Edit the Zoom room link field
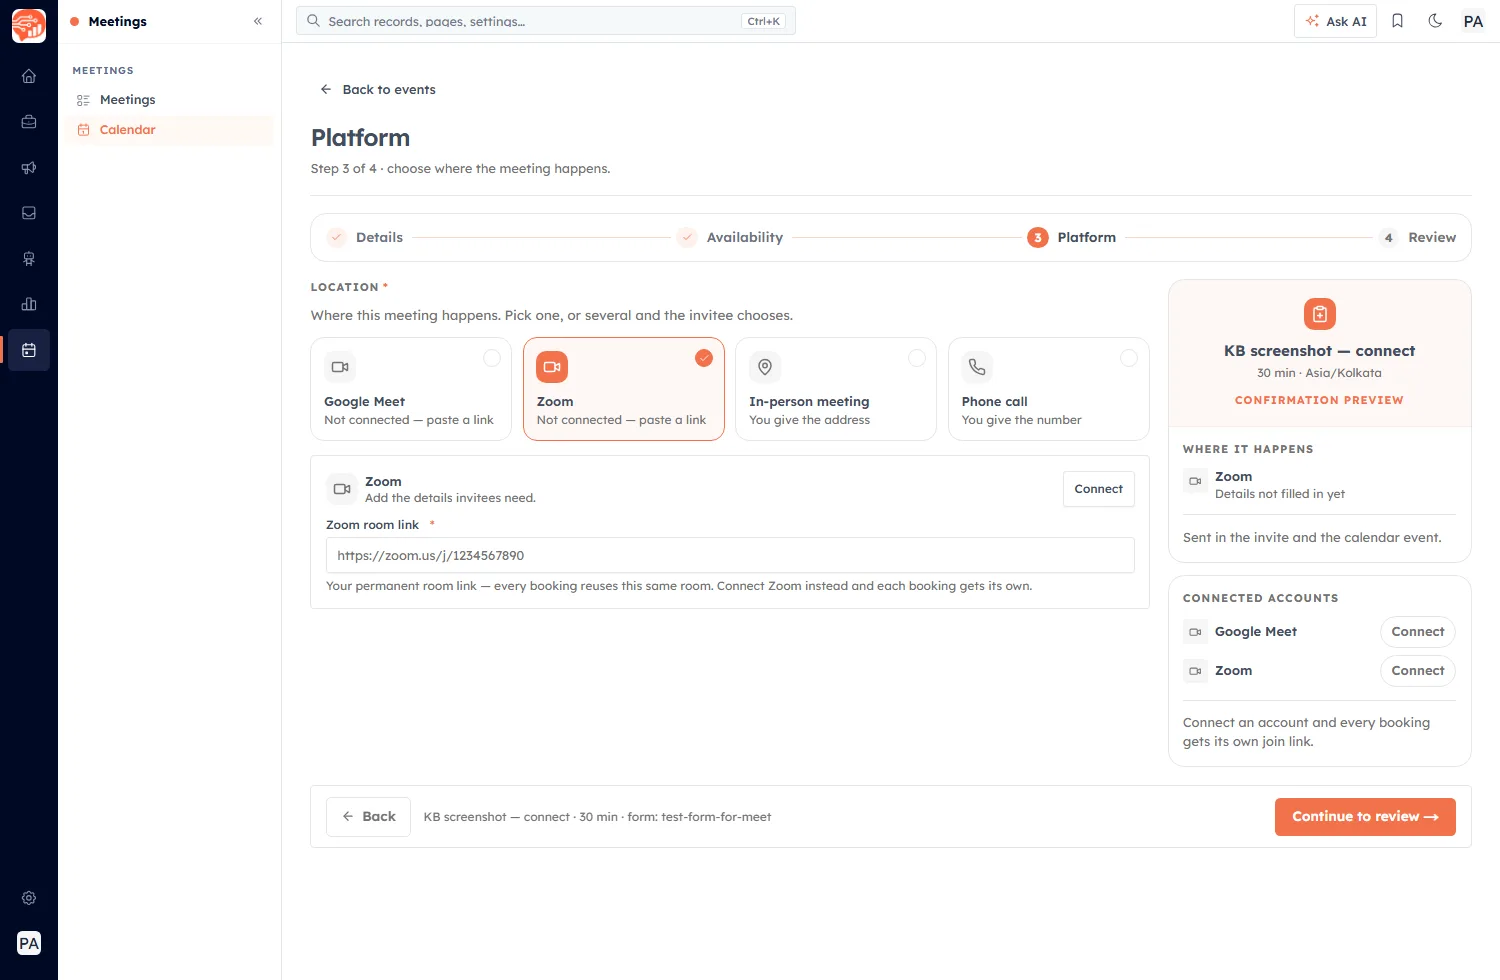The image size is (1500, 980). [x=730, y=556]
